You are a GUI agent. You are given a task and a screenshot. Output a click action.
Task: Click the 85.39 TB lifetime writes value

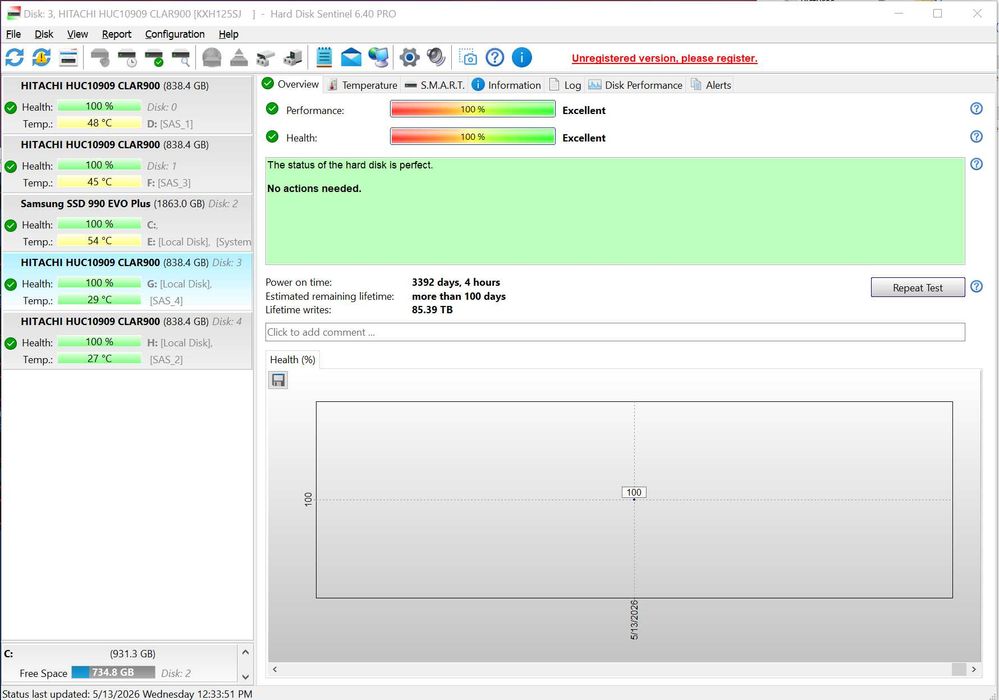pos(432,310)
